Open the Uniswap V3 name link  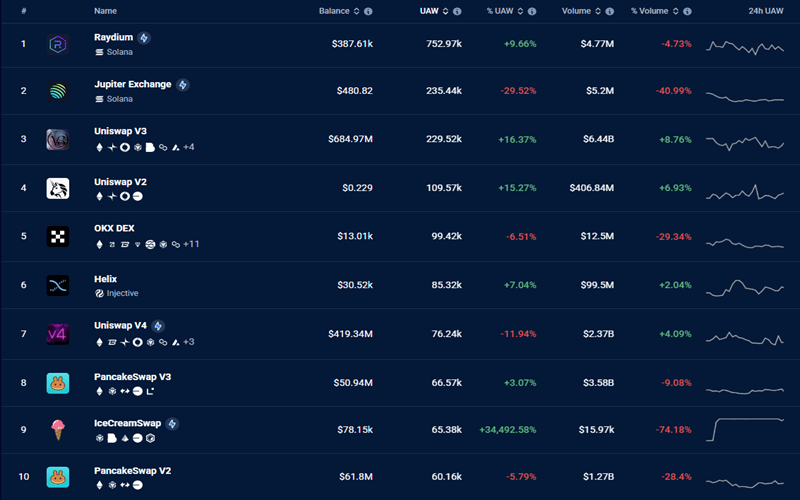[x=120, y=131]
